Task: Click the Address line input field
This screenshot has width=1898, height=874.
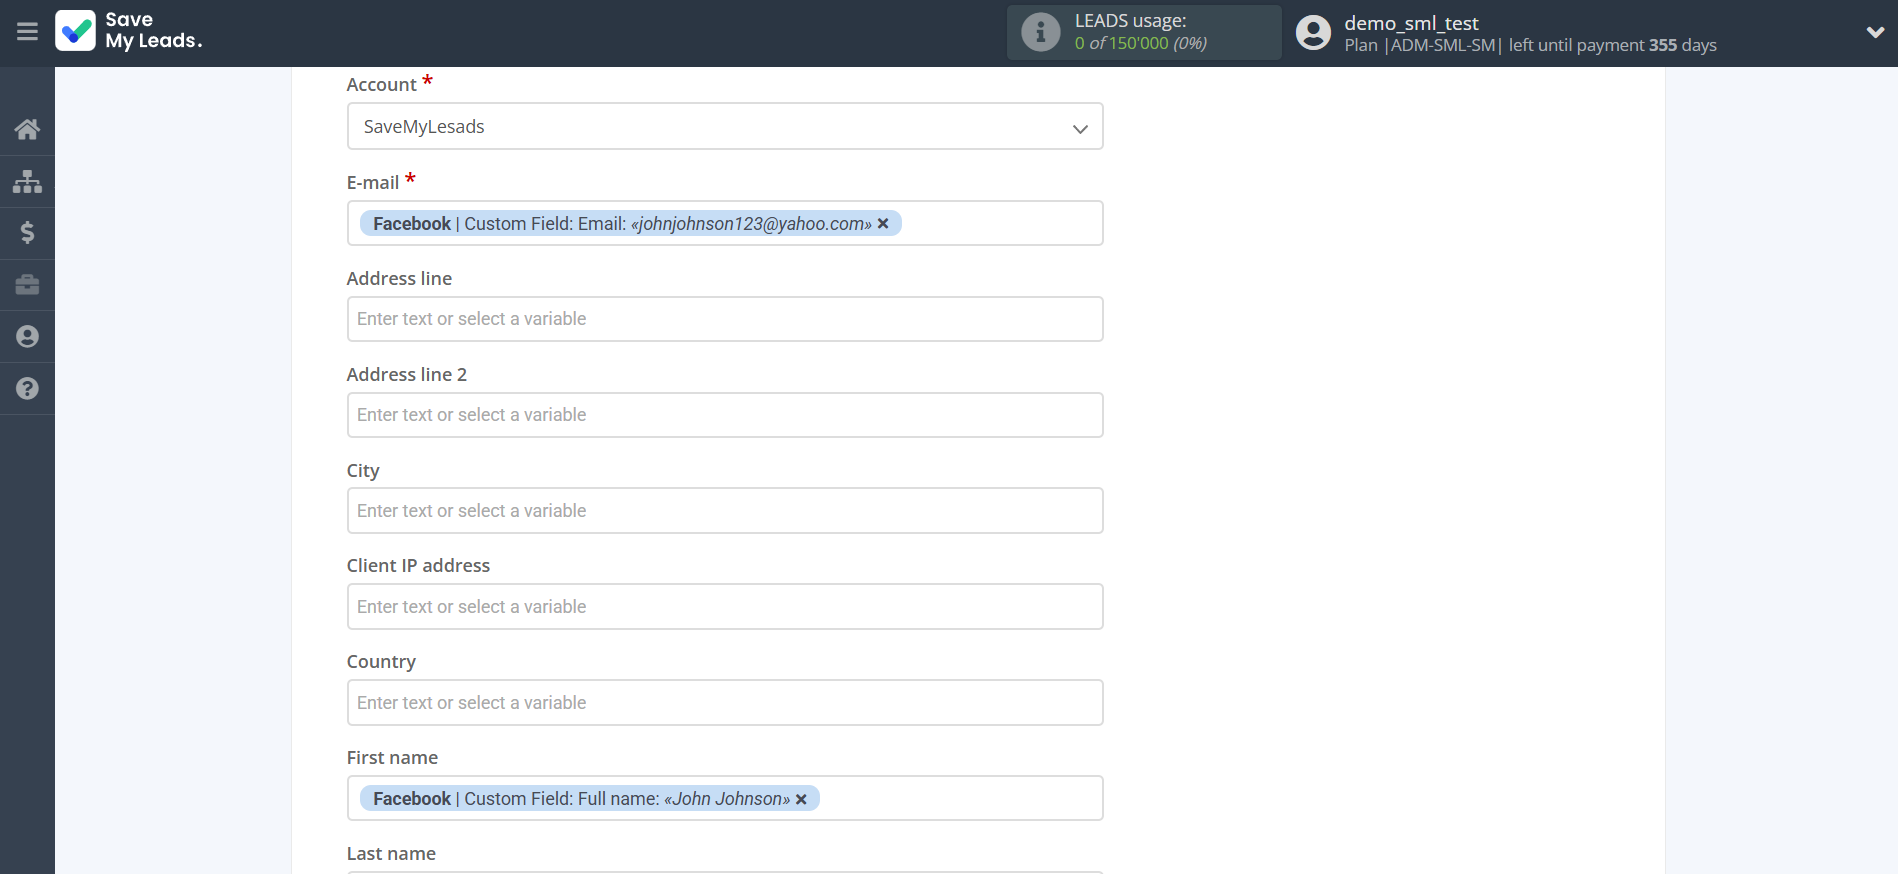Action: tap(724, 319)
